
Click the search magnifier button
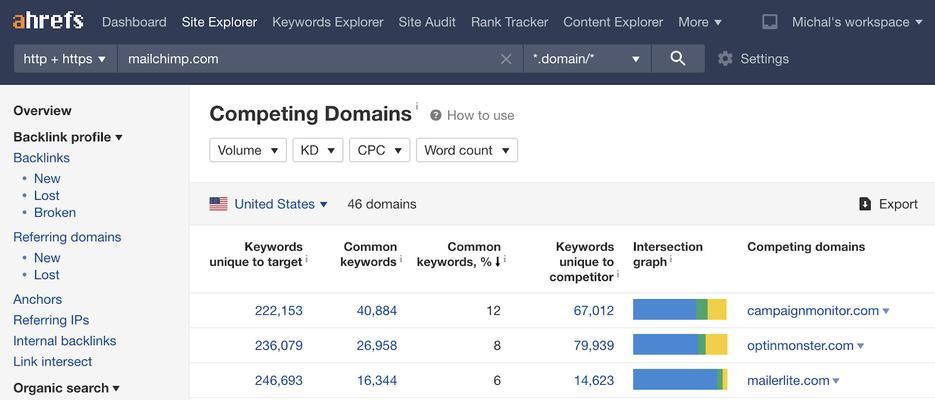678,58
